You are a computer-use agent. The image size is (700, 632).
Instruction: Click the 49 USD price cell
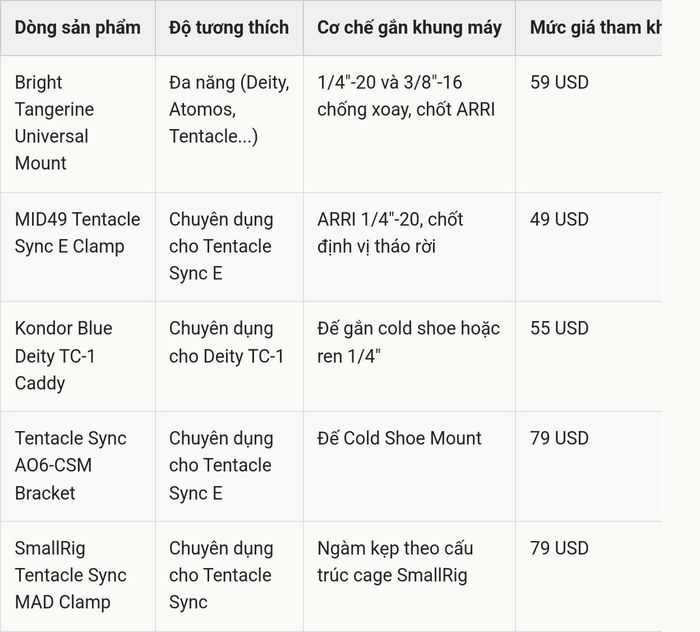588,247
